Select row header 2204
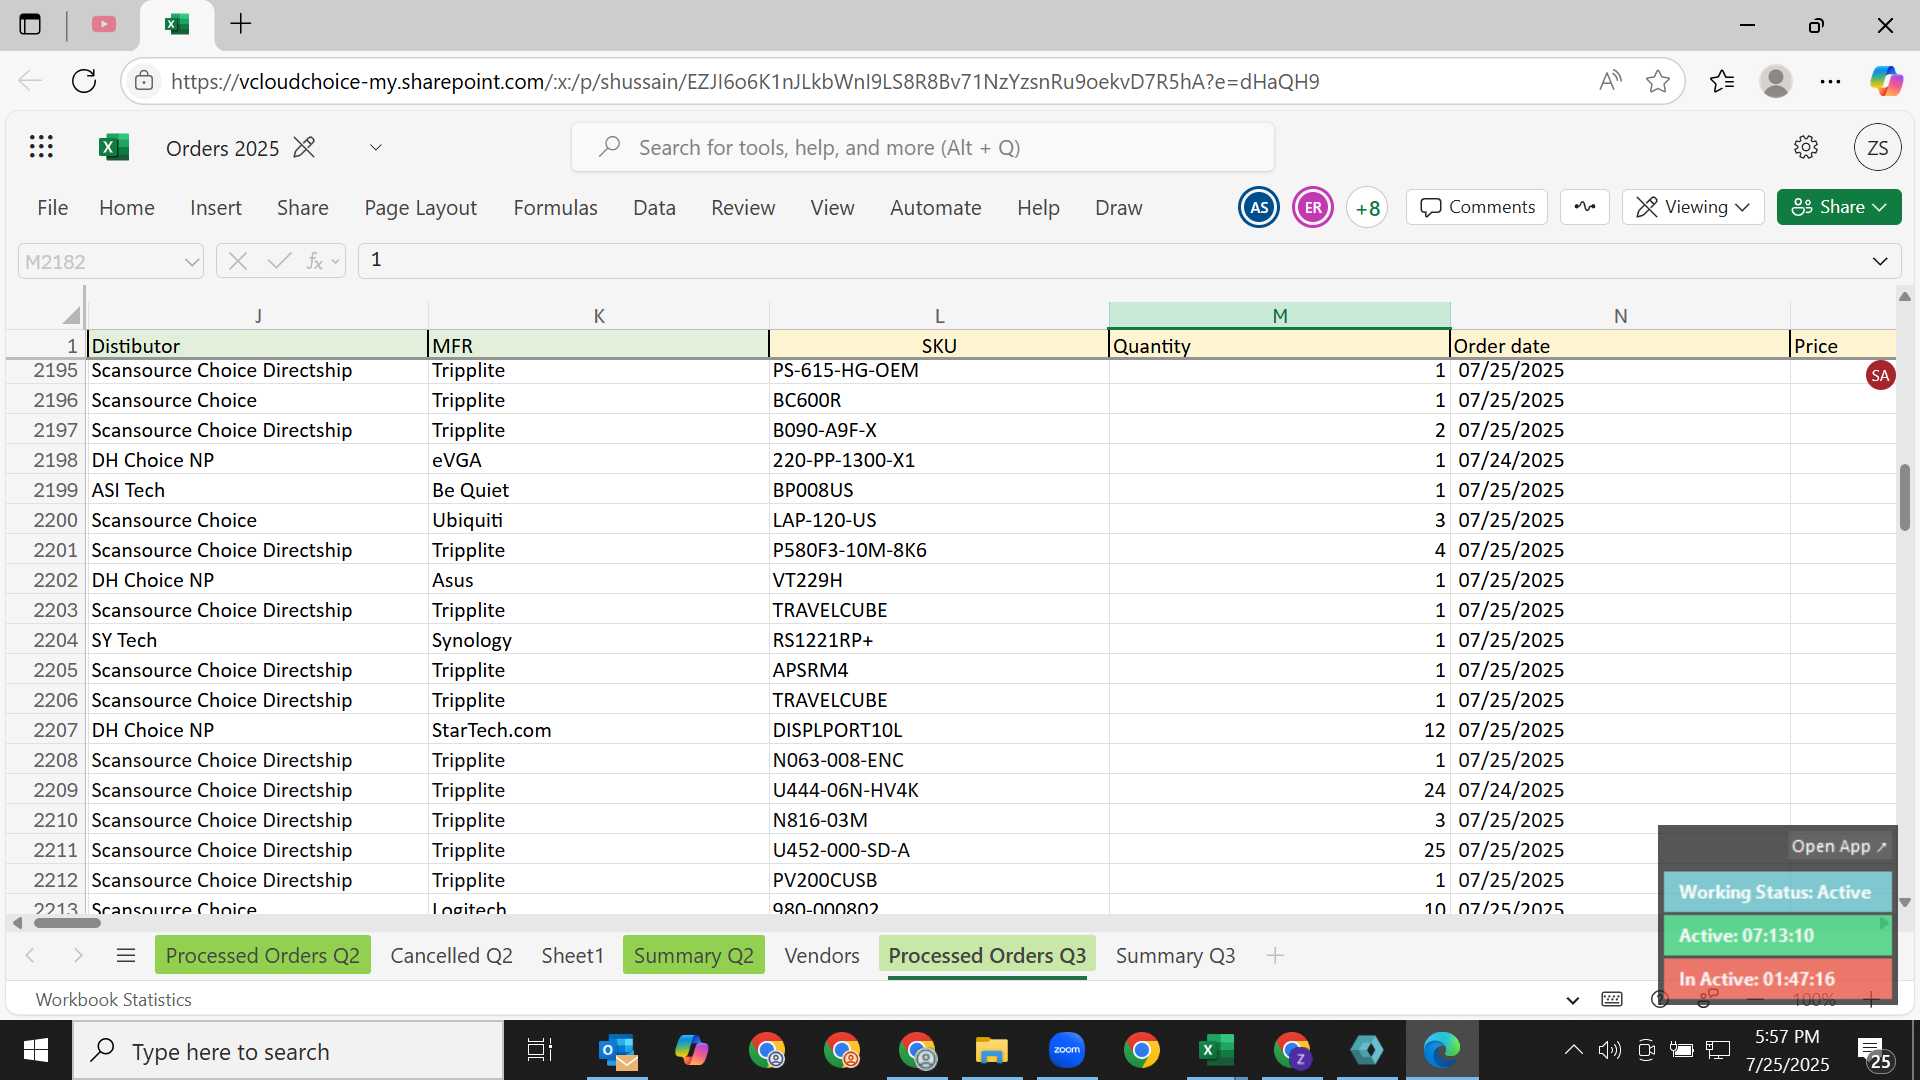The image size is (1920, 1080). pos(46,640)
